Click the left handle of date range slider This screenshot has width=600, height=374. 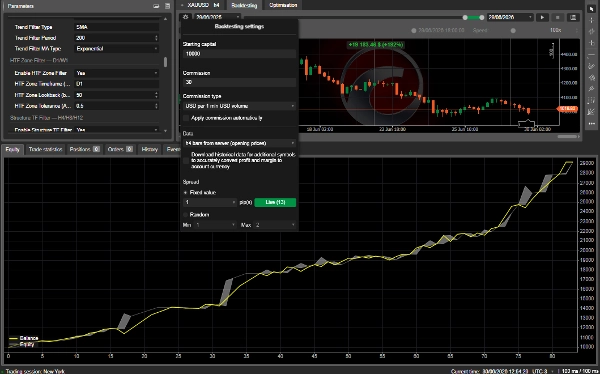point(465,18)
